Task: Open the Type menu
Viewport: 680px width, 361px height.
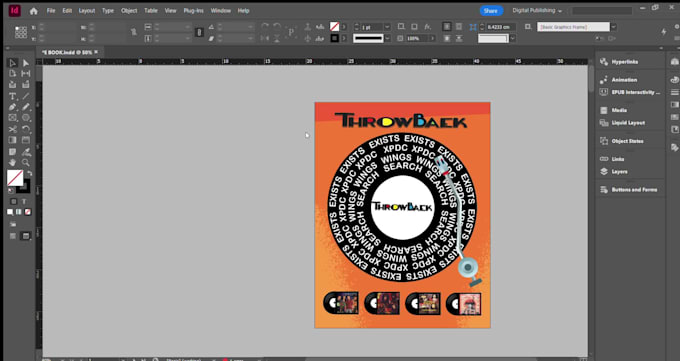Action: pos(108,10)
